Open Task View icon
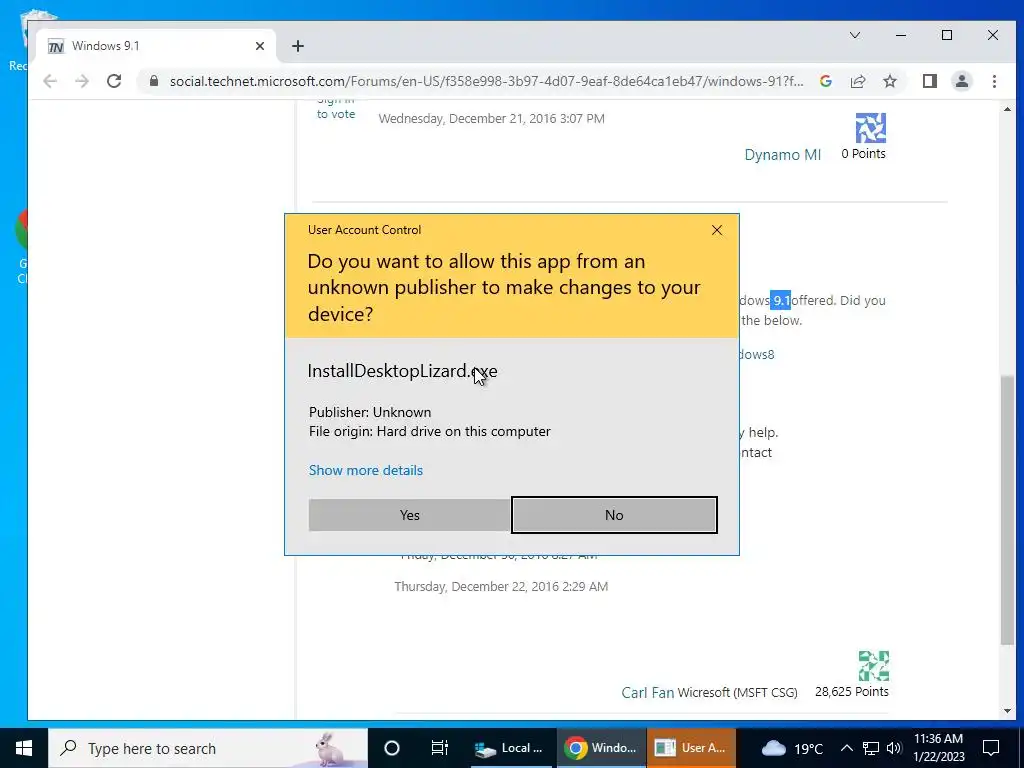Viewport: 1024px width, 768px height. click(440, 748)
